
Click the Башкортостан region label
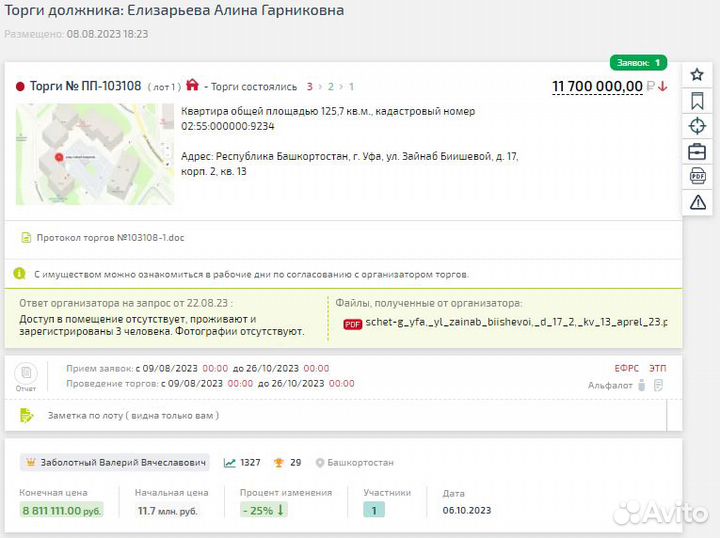(x=360, y=463)
